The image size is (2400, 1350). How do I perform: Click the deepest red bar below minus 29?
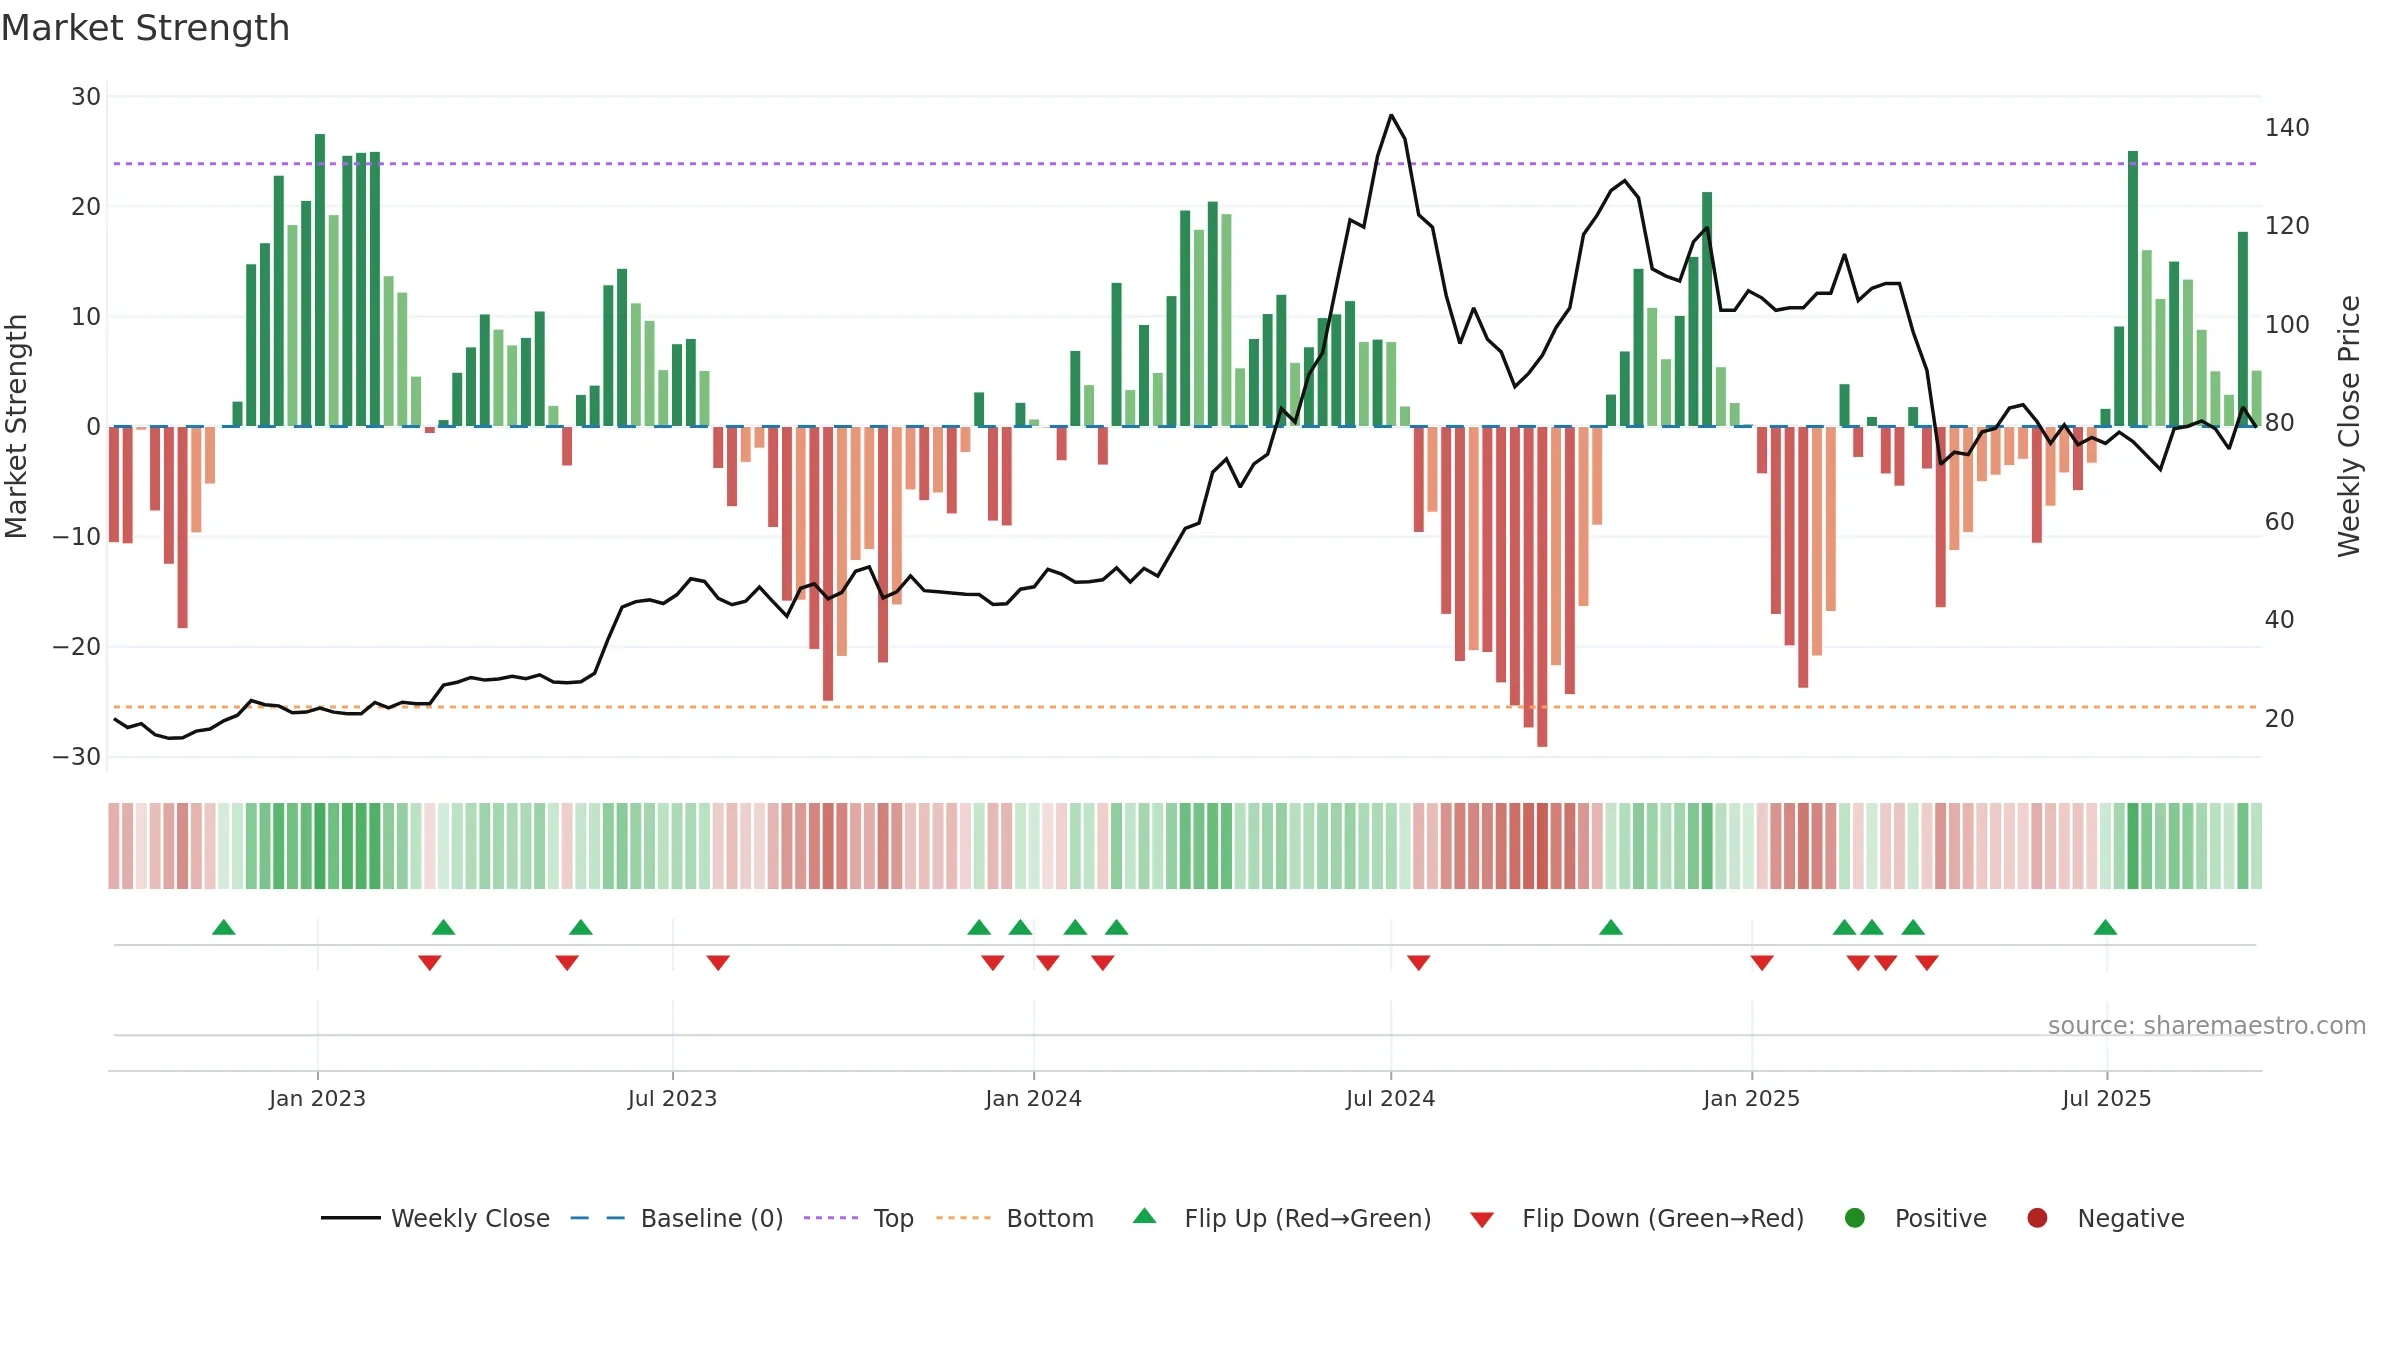tap(1542, 586)
